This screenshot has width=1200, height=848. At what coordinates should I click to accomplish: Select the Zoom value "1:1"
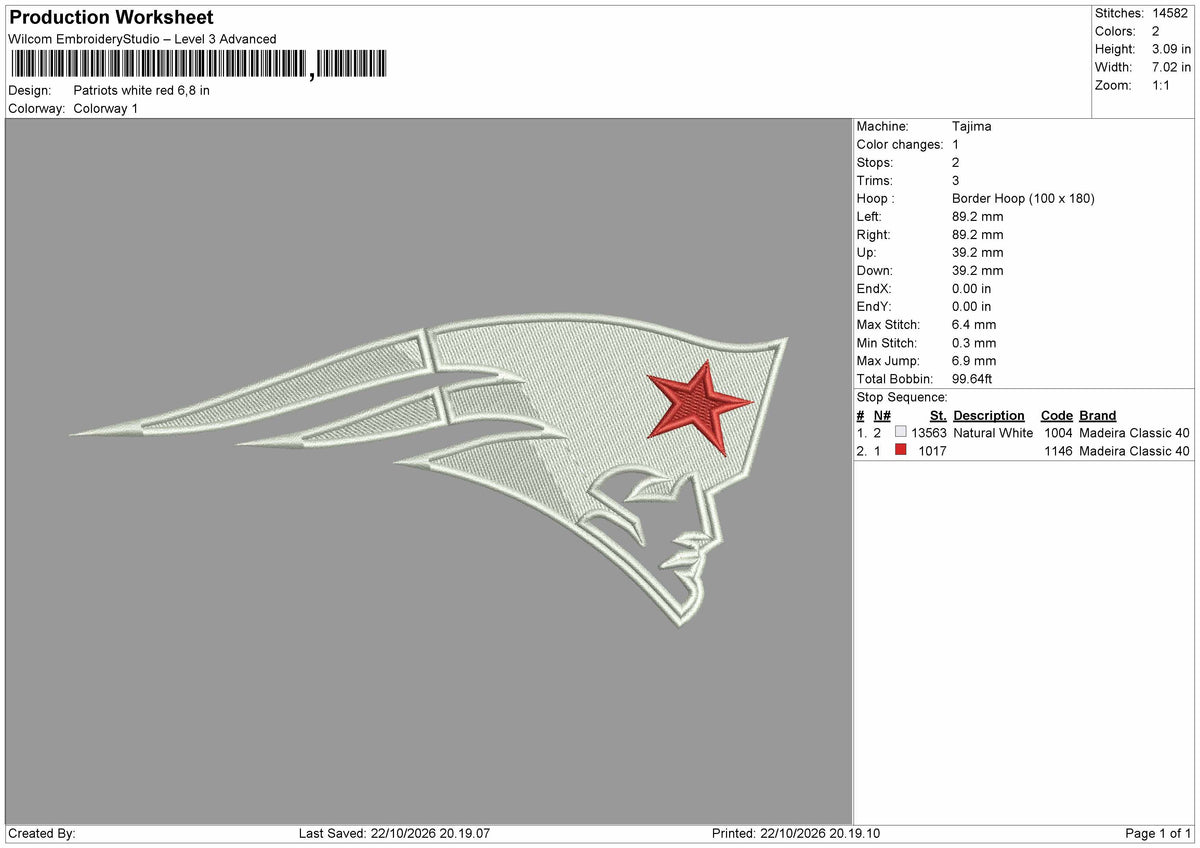pyautogui.click(x=1162, y=85)
